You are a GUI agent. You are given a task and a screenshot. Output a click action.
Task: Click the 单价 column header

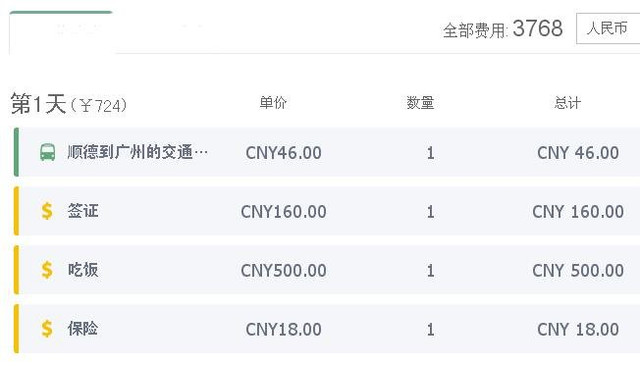(273, 102)
